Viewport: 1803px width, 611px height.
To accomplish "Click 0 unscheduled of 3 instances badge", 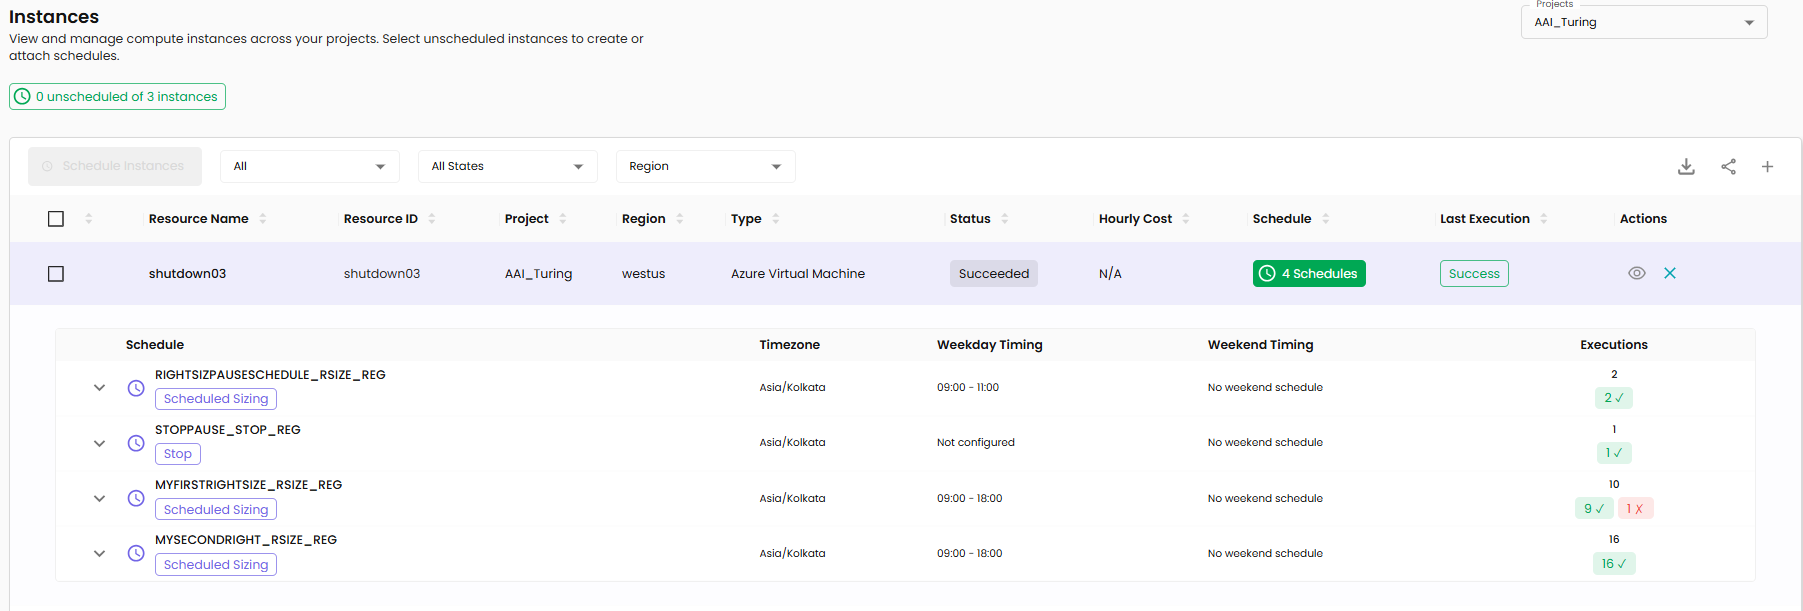I will 117,97.
